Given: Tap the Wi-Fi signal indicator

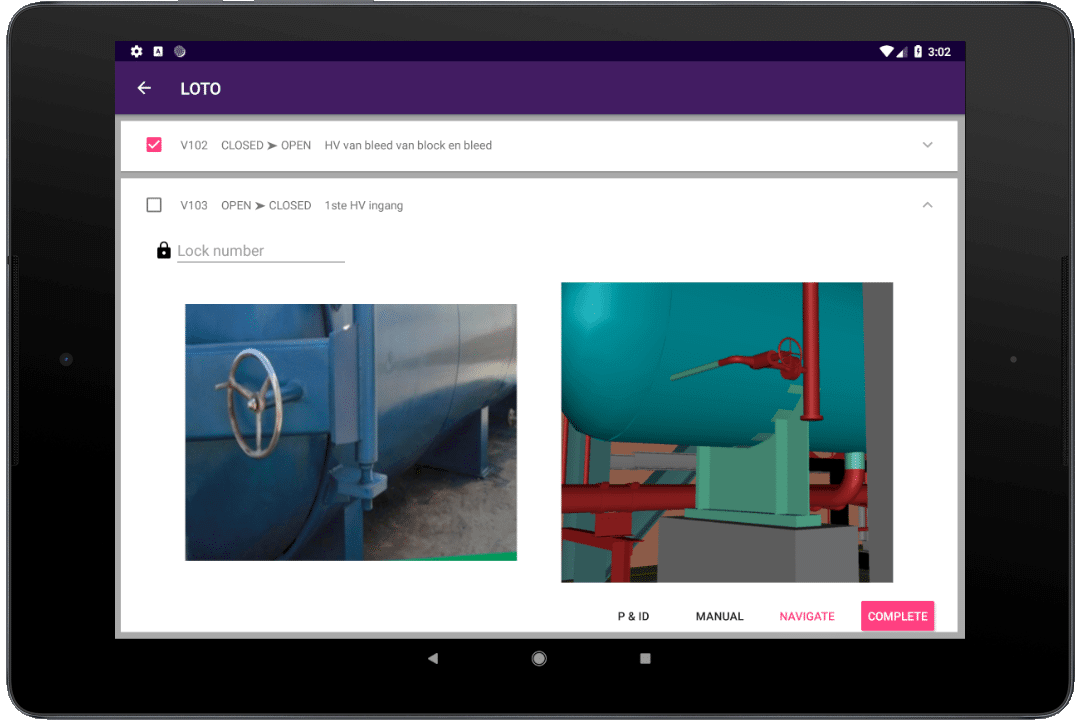Looking at the screenshot, I should click(886, 52).
